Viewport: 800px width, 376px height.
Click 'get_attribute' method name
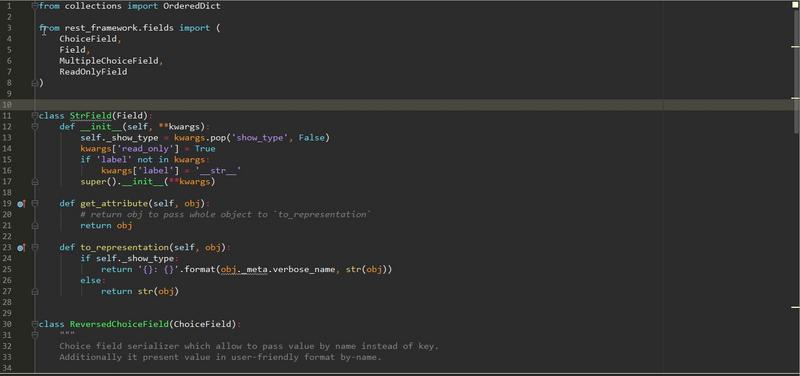click(x=114, y=204)
